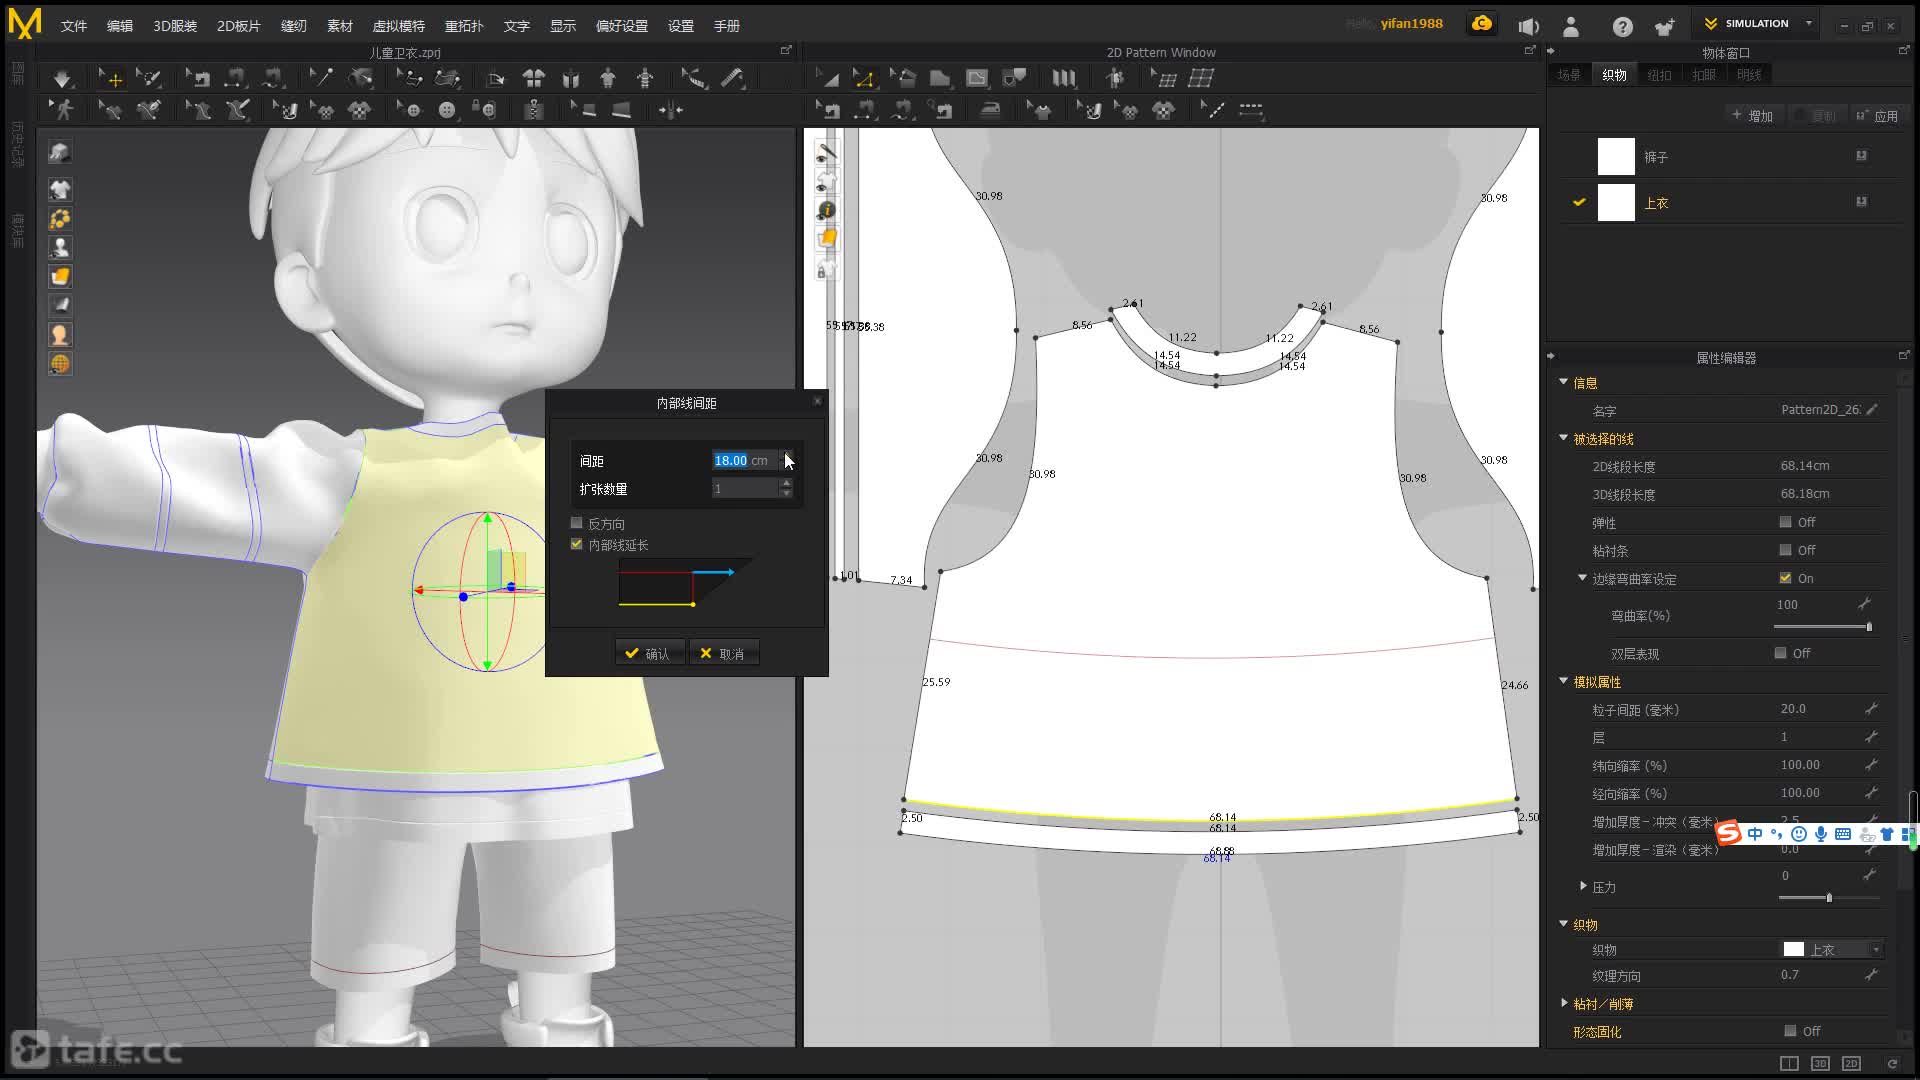1920x1080 pixels.
Task: Select the steam iron tool in 2D toolbar
Action: coord(990,110)
